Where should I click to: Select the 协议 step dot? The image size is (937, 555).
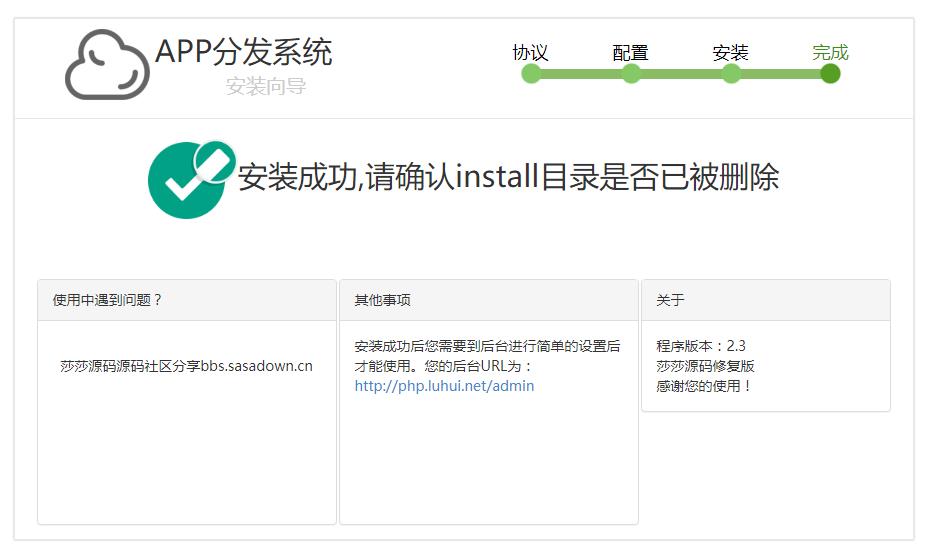pos(531,74)
